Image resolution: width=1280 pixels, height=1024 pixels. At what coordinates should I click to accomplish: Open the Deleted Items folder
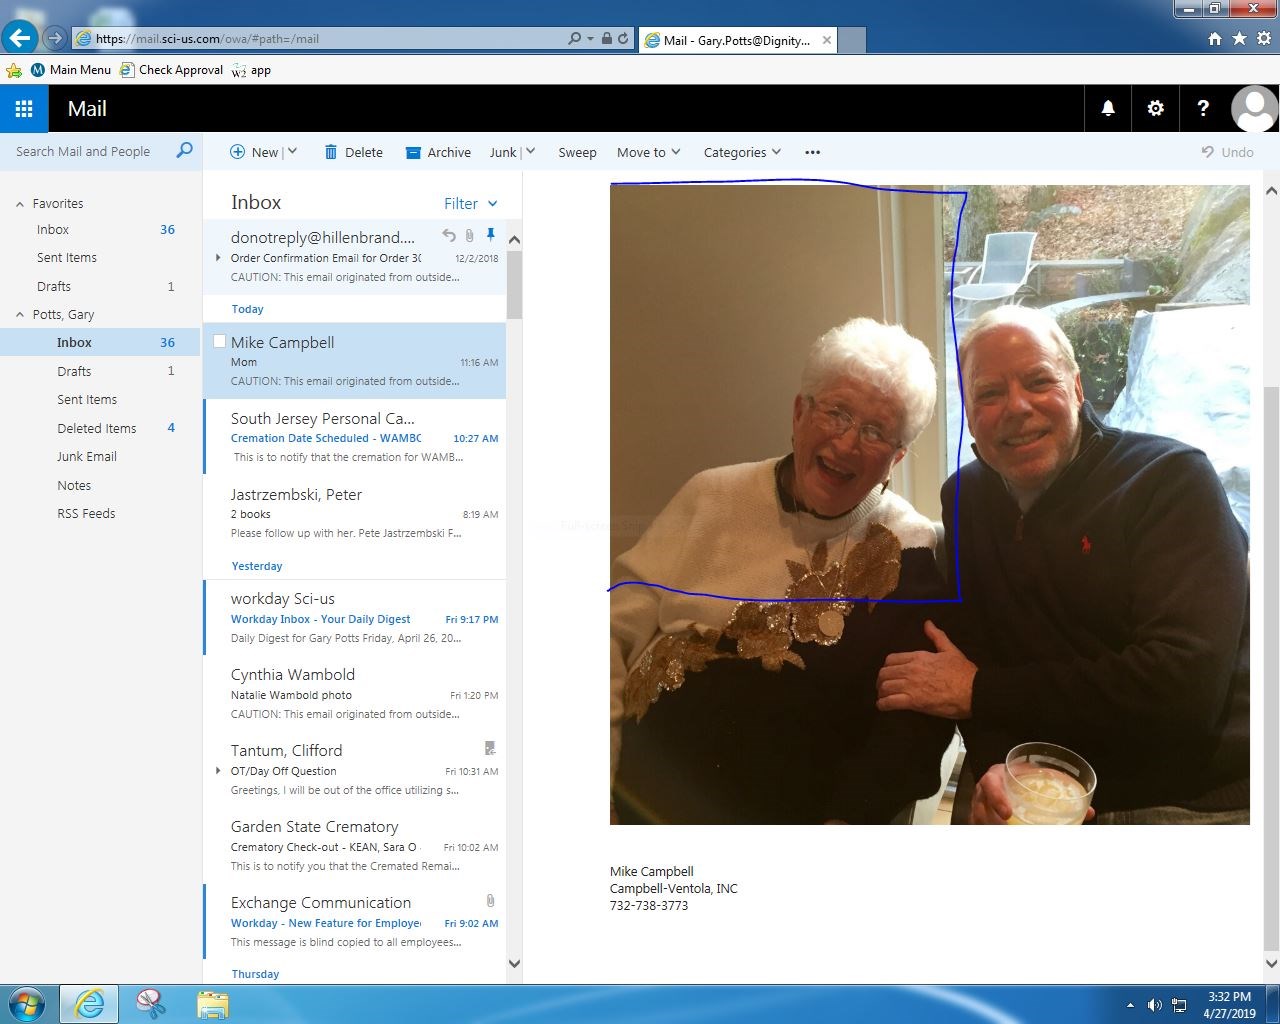point(96,428)
